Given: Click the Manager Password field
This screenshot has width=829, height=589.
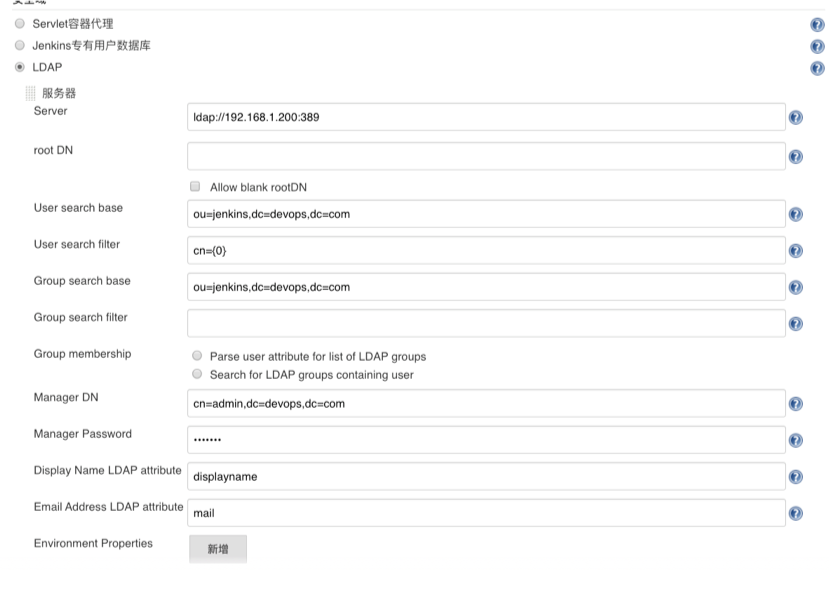Looking at the screenshot, I should (x=485, y=440).
